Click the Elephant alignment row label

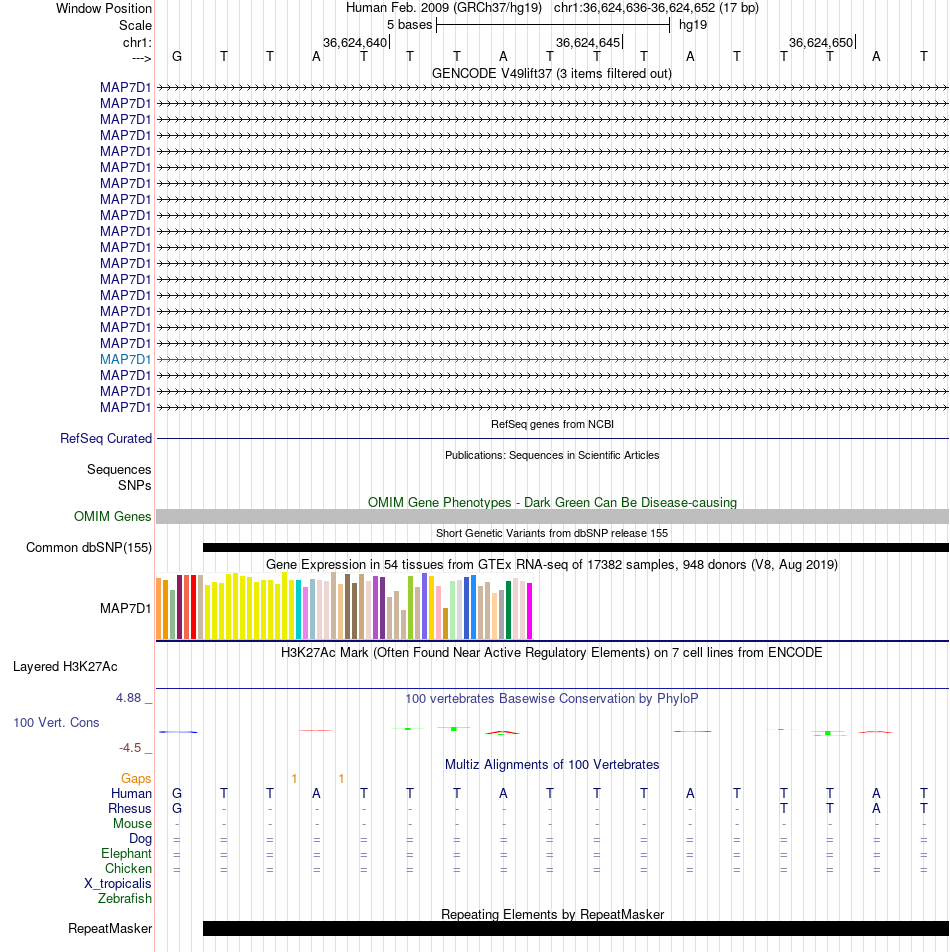(126, 854)
